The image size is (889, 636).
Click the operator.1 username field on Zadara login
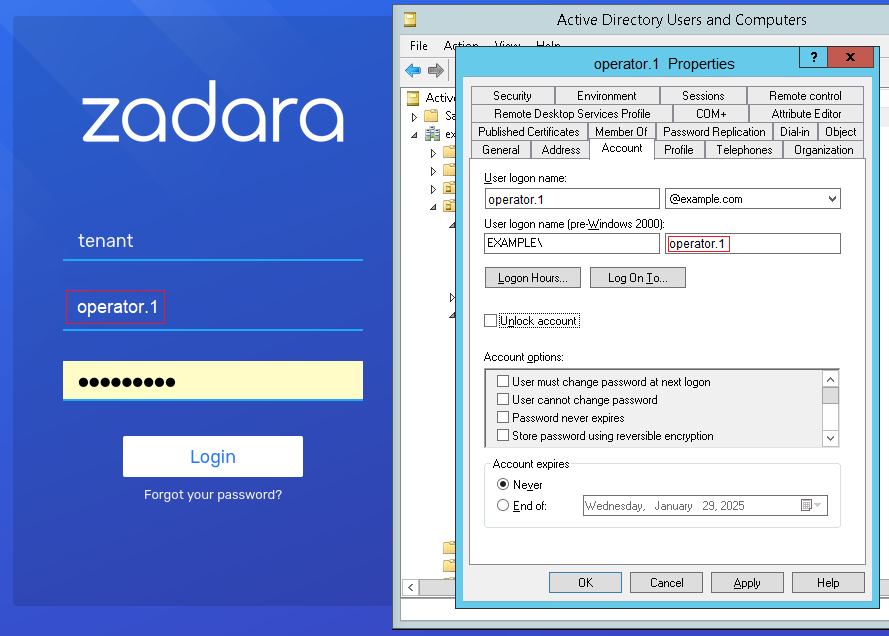(x=213, y=308)
